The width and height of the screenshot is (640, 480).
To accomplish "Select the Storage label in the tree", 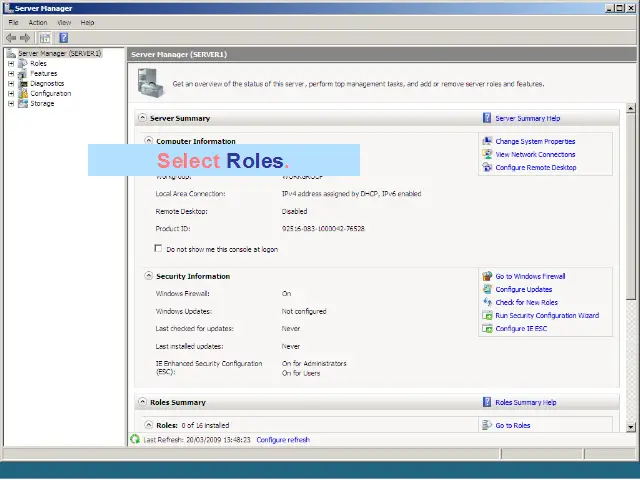I will tap(42, 104).
